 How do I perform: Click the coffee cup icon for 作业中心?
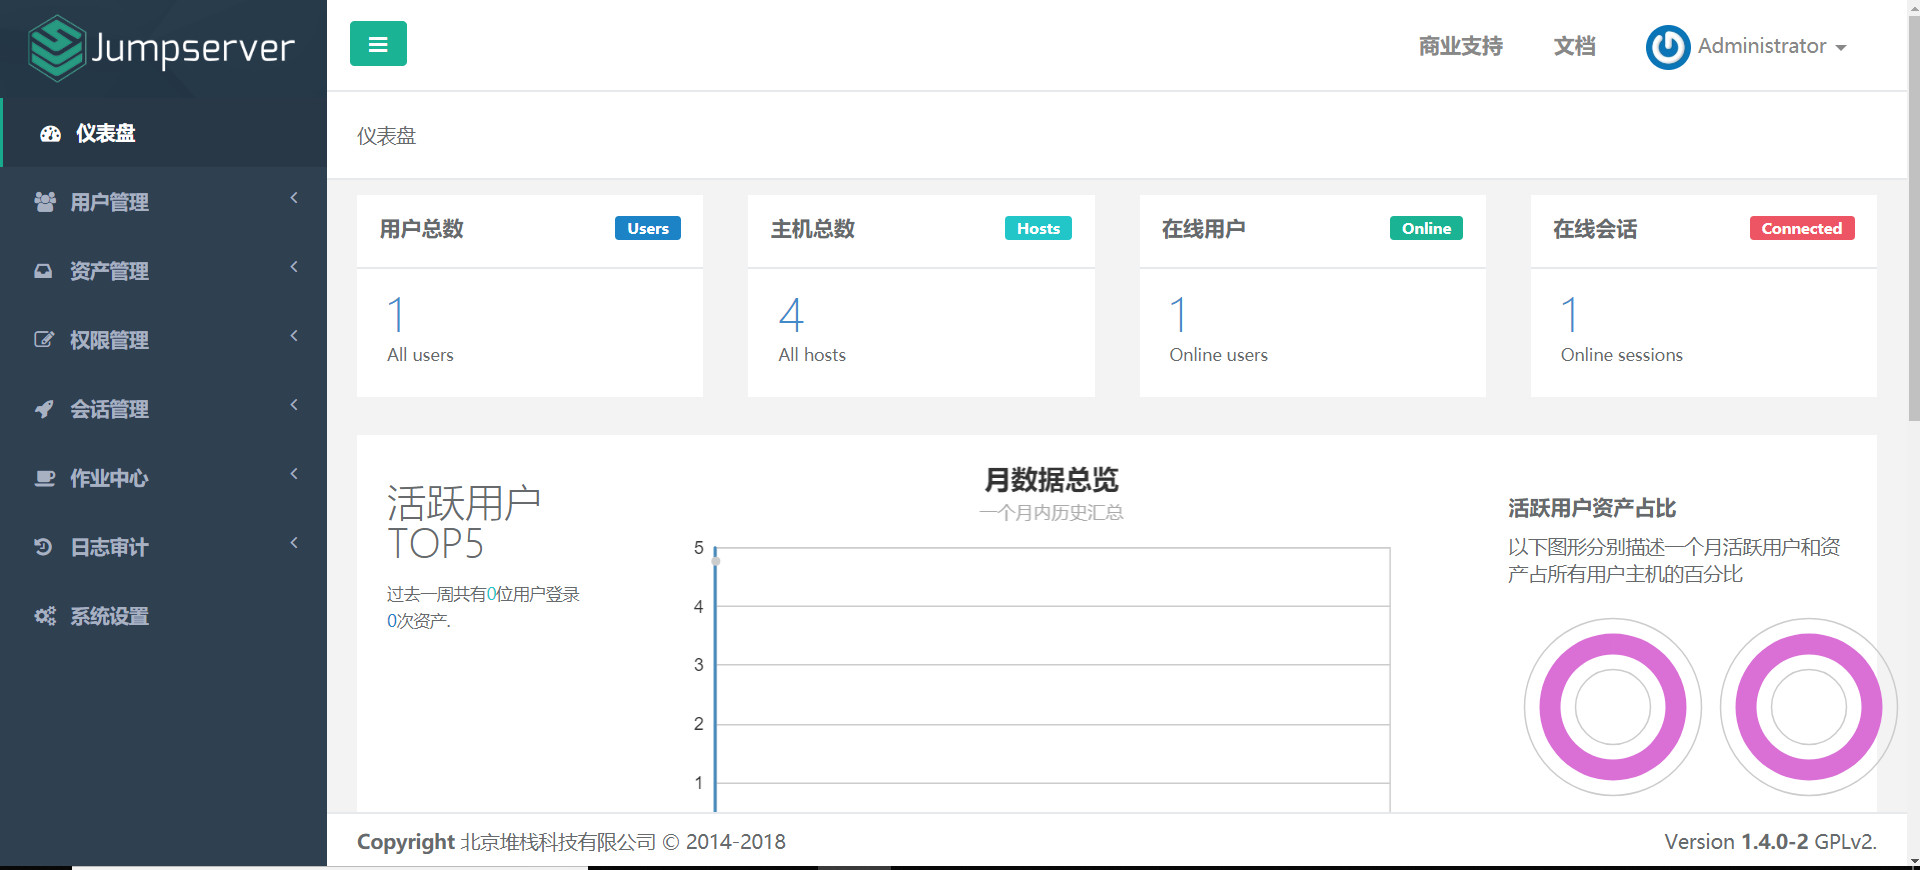(x=45, y=478)
